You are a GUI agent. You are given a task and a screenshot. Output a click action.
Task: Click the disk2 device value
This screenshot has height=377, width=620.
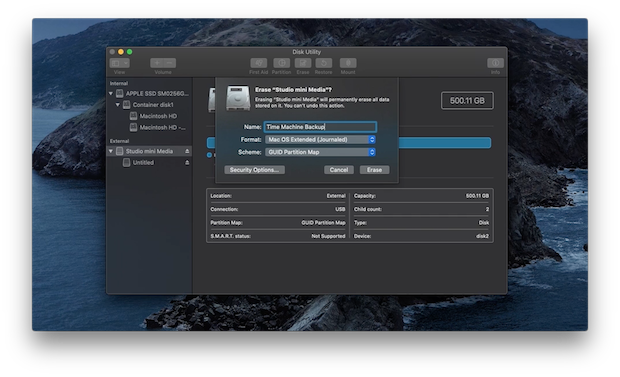point(482,236)
